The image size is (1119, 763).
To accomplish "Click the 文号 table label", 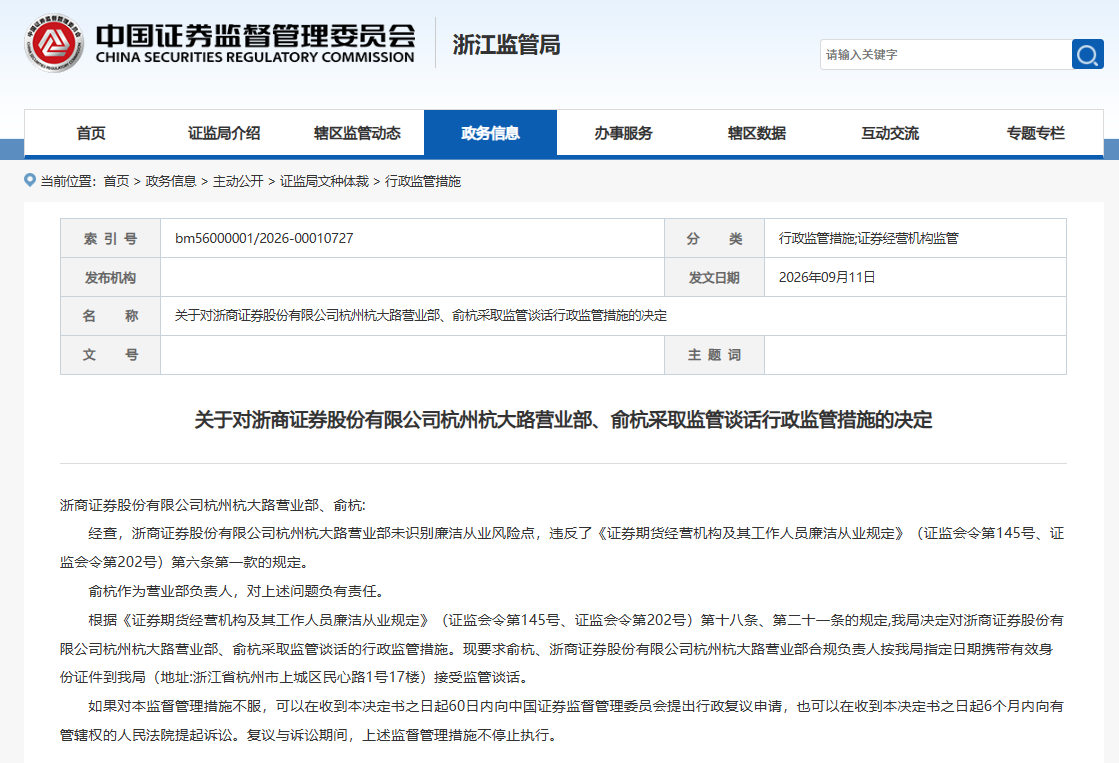I will [x=111, y=355].
